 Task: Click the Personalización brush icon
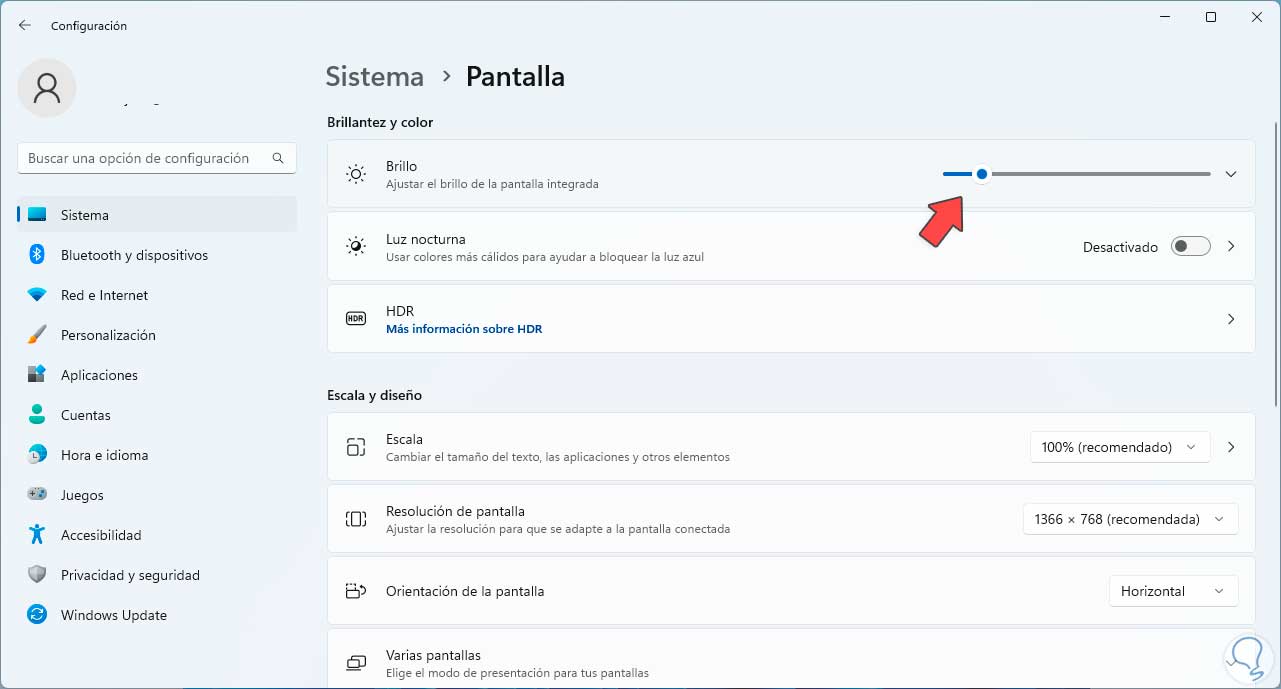pos(37,335)
